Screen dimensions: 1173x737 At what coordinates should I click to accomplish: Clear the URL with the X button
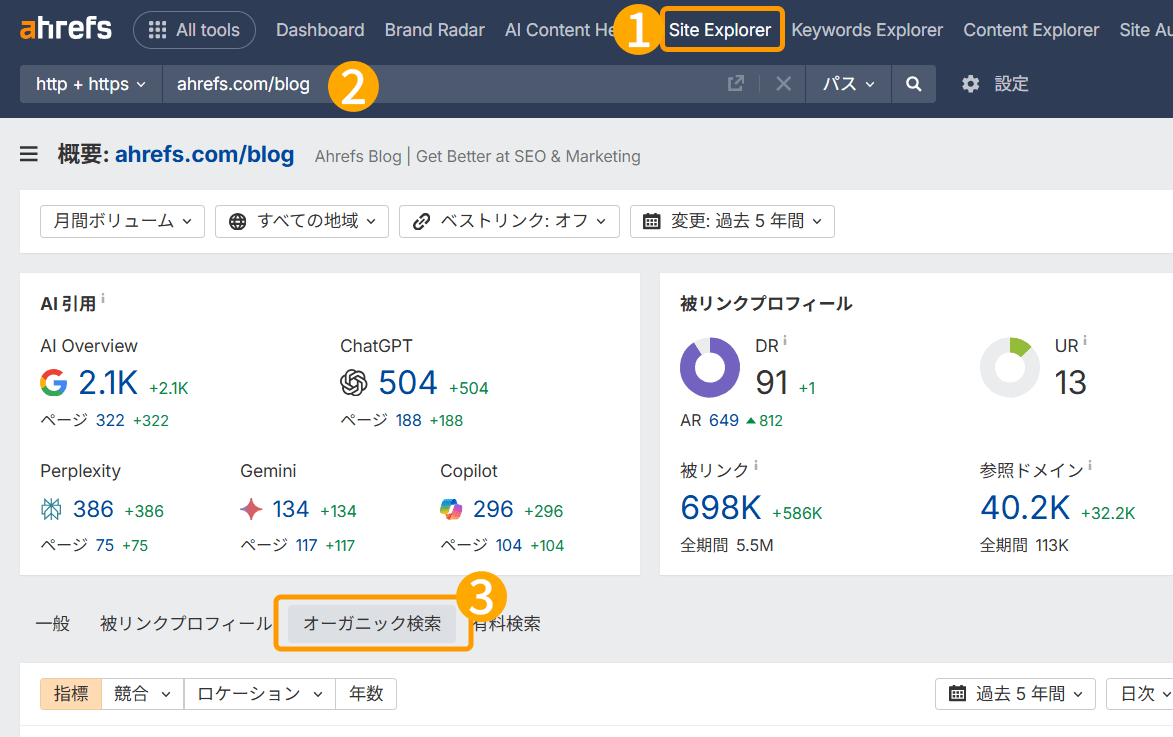[783, 84]
